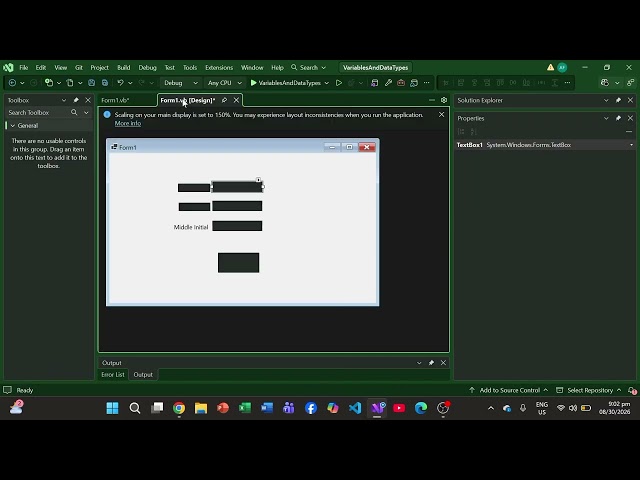Pin the Properties panel
The image size is (640, 480).
[618, 118]
